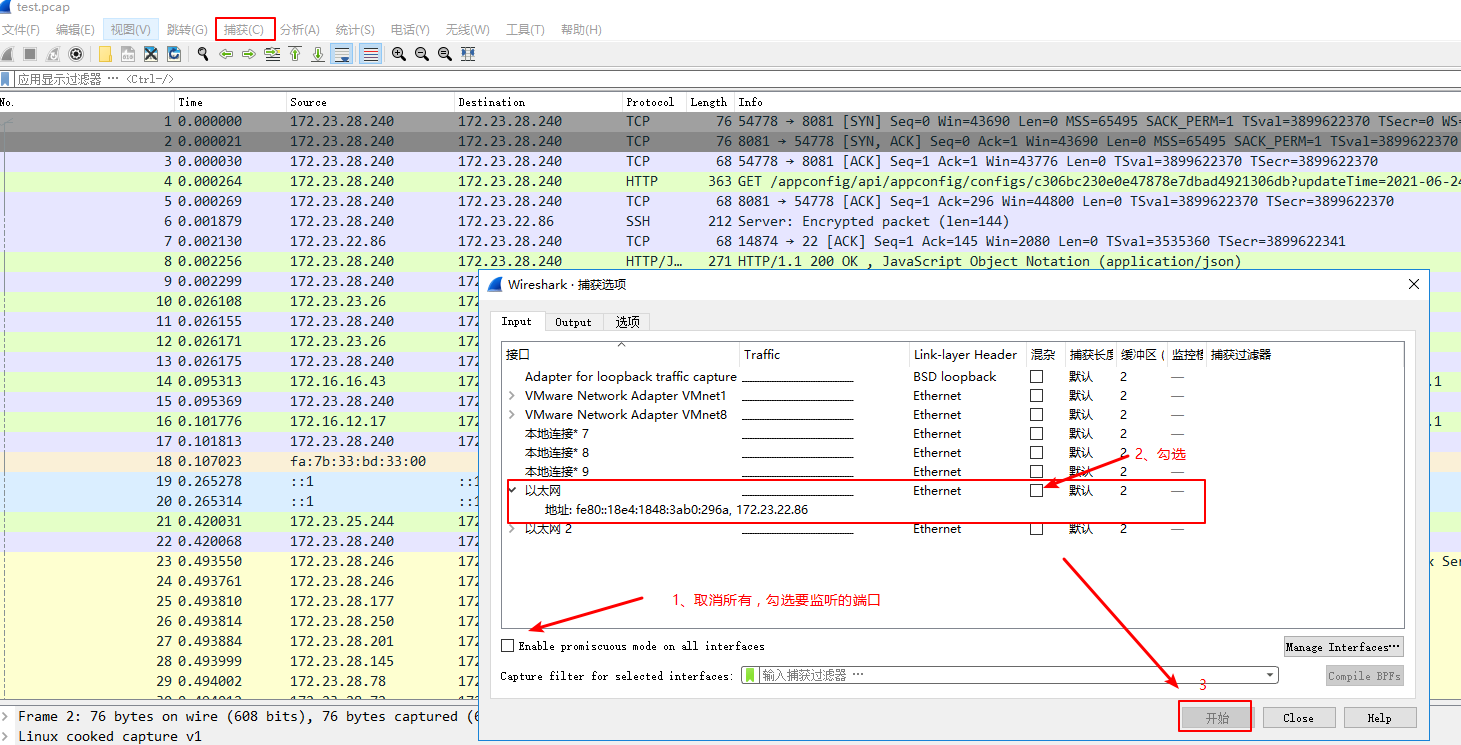Toggle promiscuous checkbox for 本地连接* 7

coord(1036,433)
